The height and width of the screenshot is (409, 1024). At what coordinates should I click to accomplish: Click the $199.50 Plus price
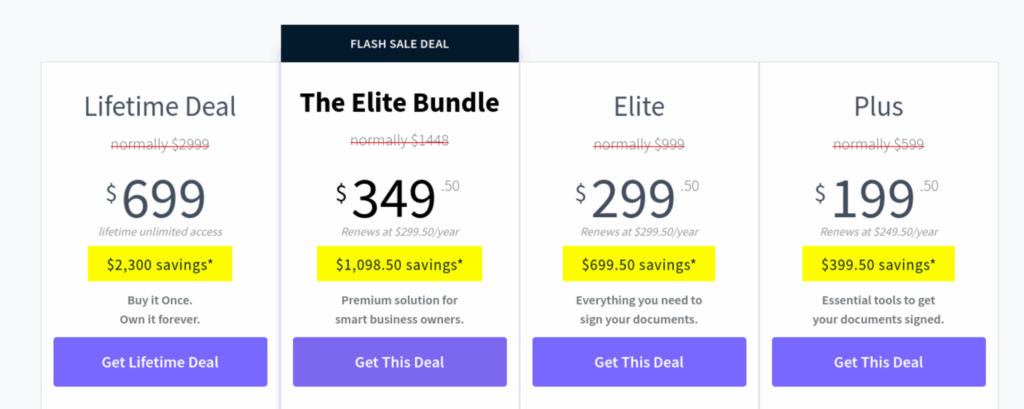tap(877, 198)
